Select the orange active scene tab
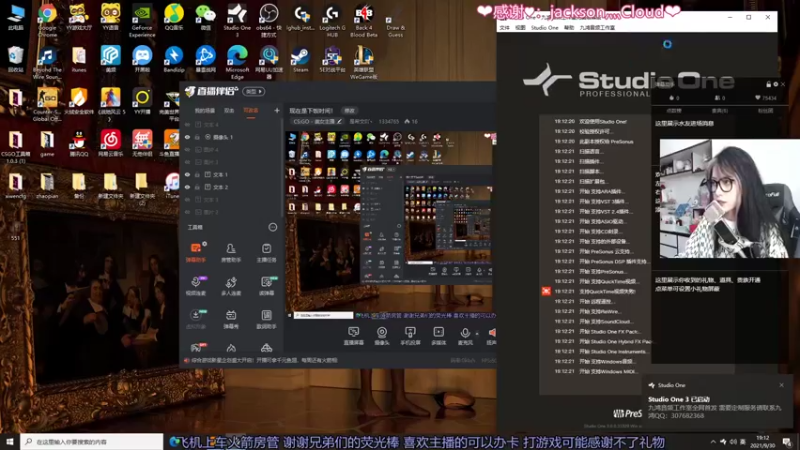Screen dimensions: 800x450 pyautogui.click(x=251, y=110)
